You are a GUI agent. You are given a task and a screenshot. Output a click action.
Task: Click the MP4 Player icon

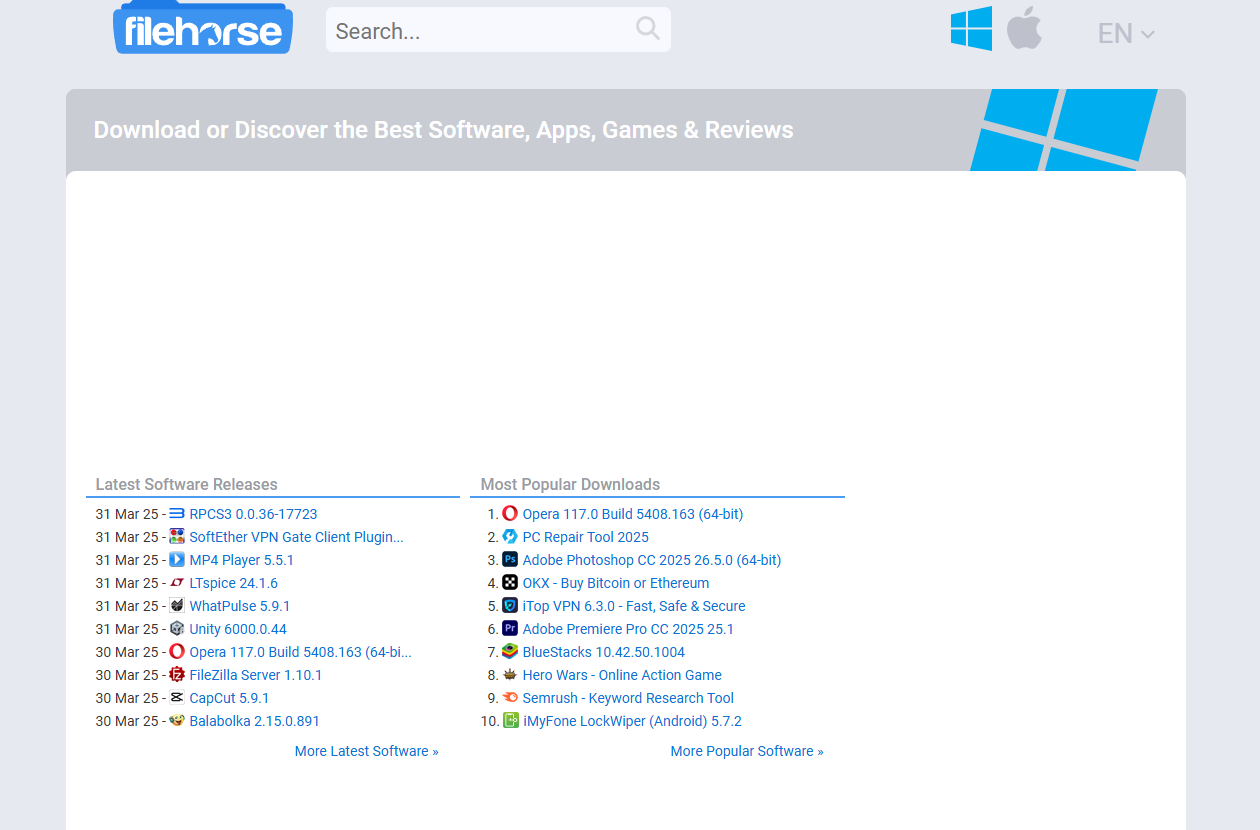click(177, 560)
